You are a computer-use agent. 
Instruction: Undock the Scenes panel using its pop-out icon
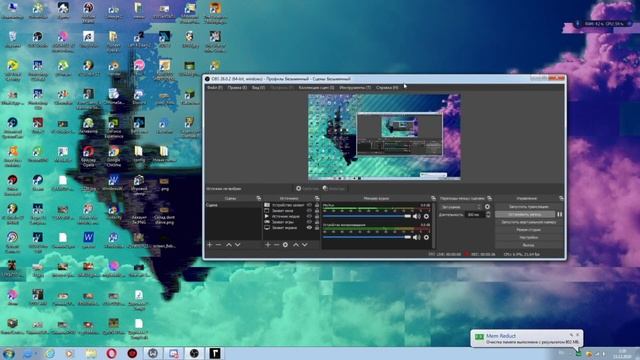pos(258,198)
